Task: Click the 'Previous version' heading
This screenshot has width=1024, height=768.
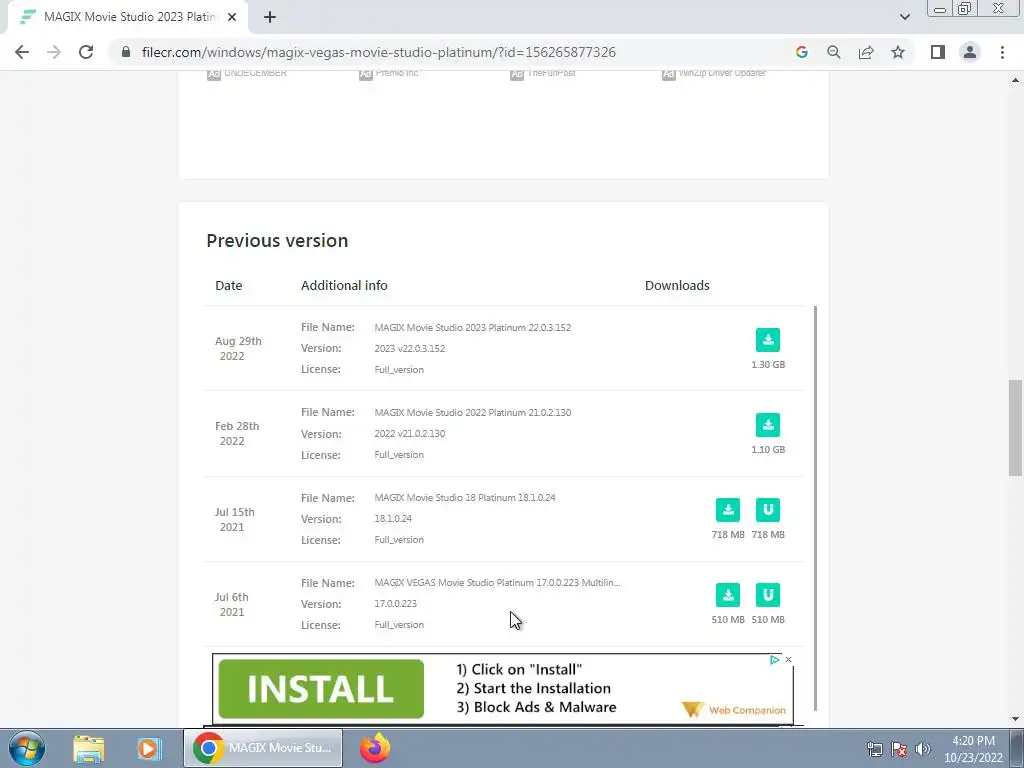Action: click(277, 240)
